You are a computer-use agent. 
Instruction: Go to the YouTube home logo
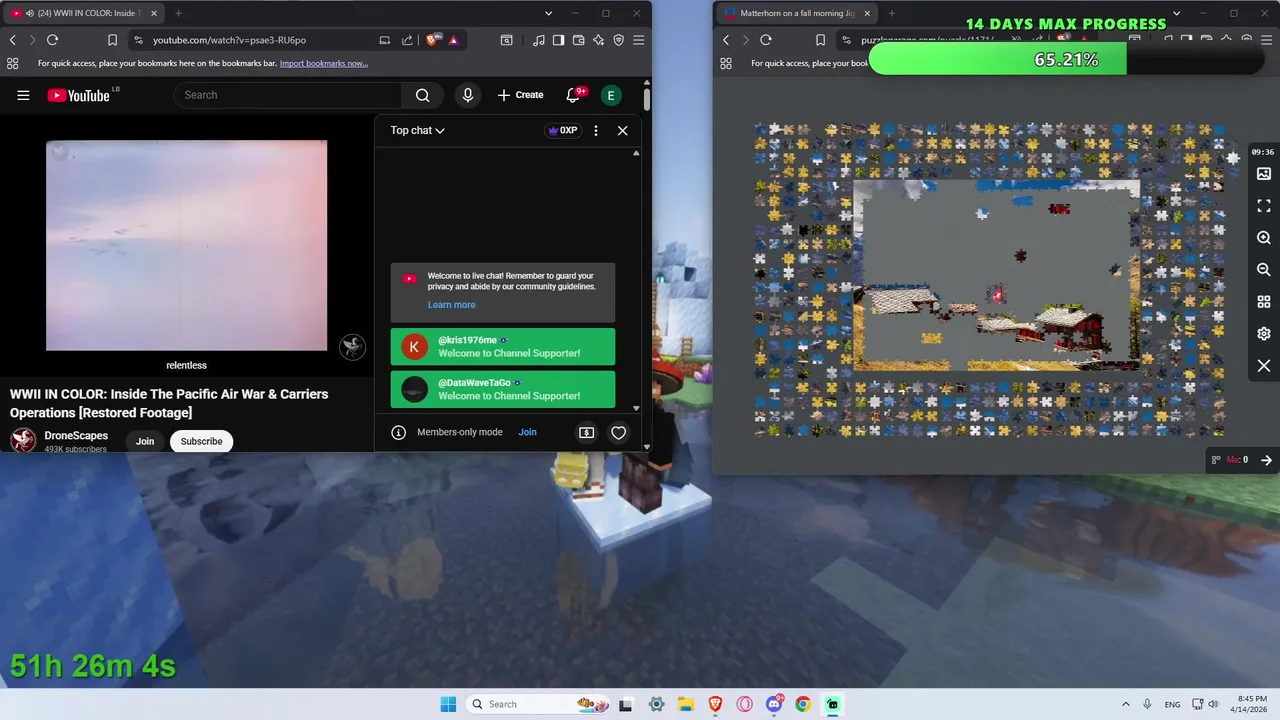(x=78, y=95)
